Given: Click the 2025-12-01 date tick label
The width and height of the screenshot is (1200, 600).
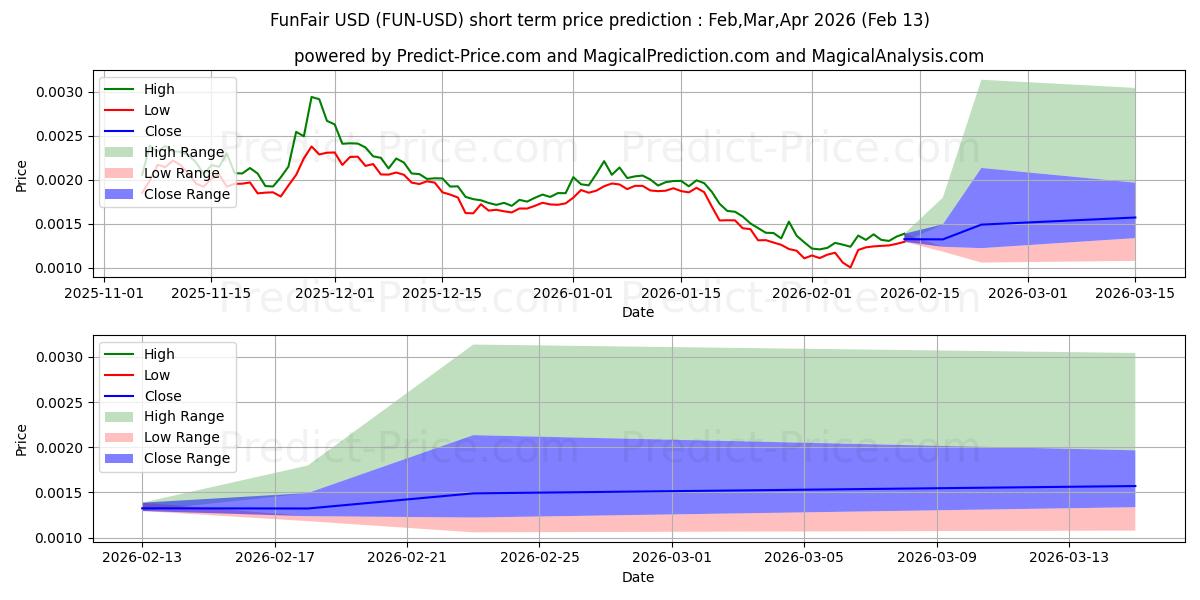Looking at the screenshot, I should [x=335, y=294].
